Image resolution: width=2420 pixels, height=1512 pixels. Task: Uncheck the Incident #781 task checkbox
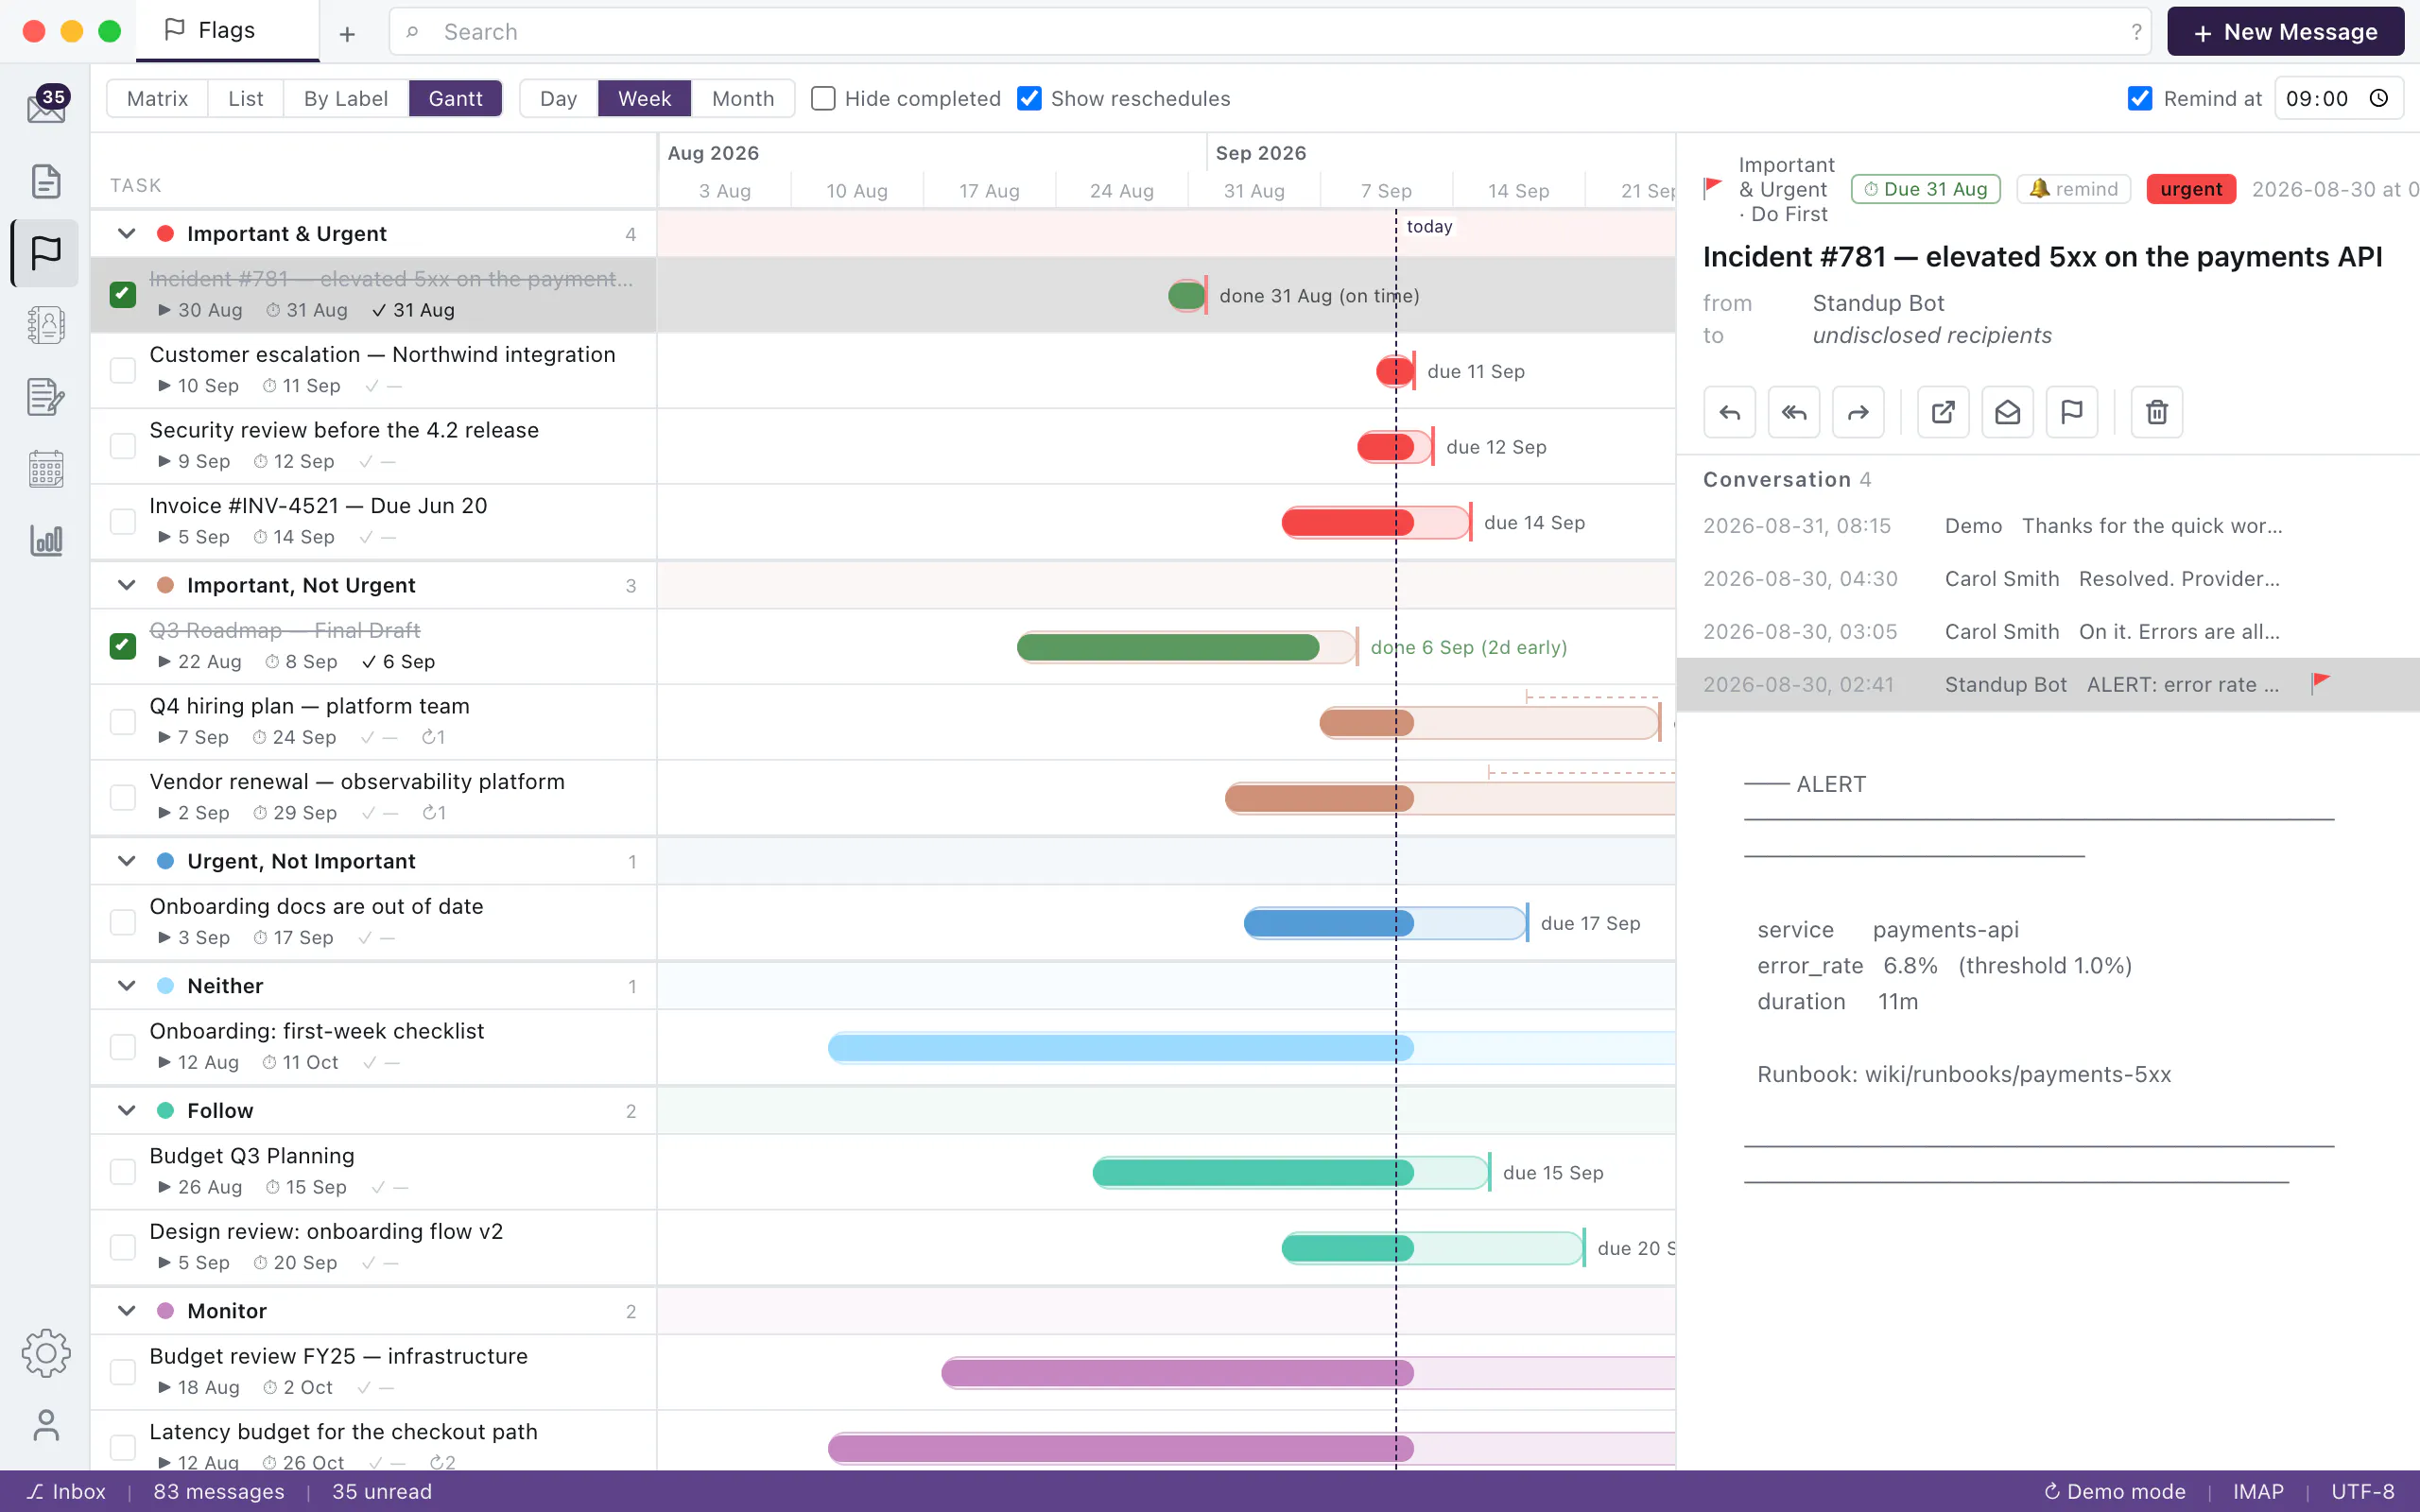coord(123,294)
